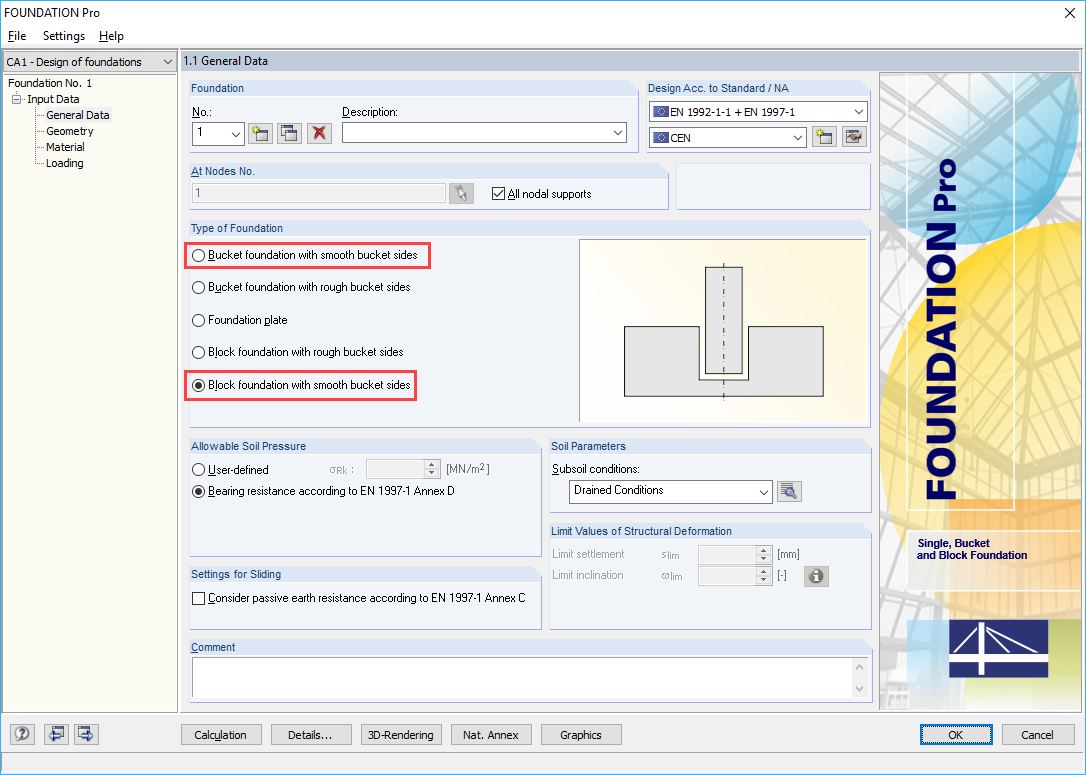Create a new national annex with the icon
This screenshot has height=775, width=1086.
(824, 137)
